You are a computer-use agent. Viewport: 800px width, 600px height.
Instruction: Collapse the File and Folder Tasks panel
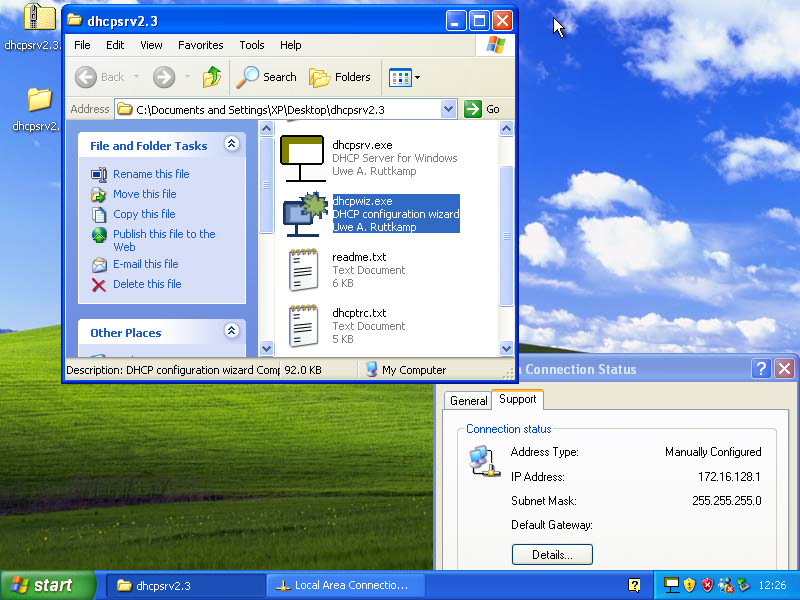click(x=232, y=145)
